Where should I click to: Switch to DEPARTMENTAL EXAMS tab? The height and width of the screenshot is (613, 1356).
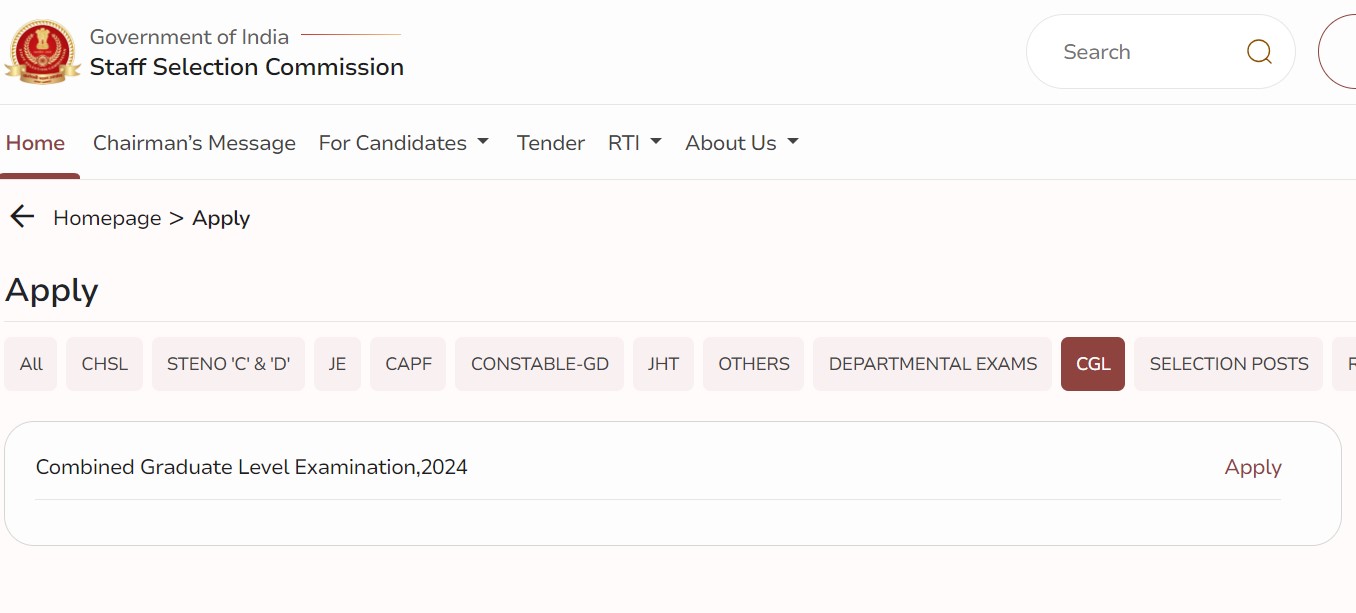click(932, 364)
